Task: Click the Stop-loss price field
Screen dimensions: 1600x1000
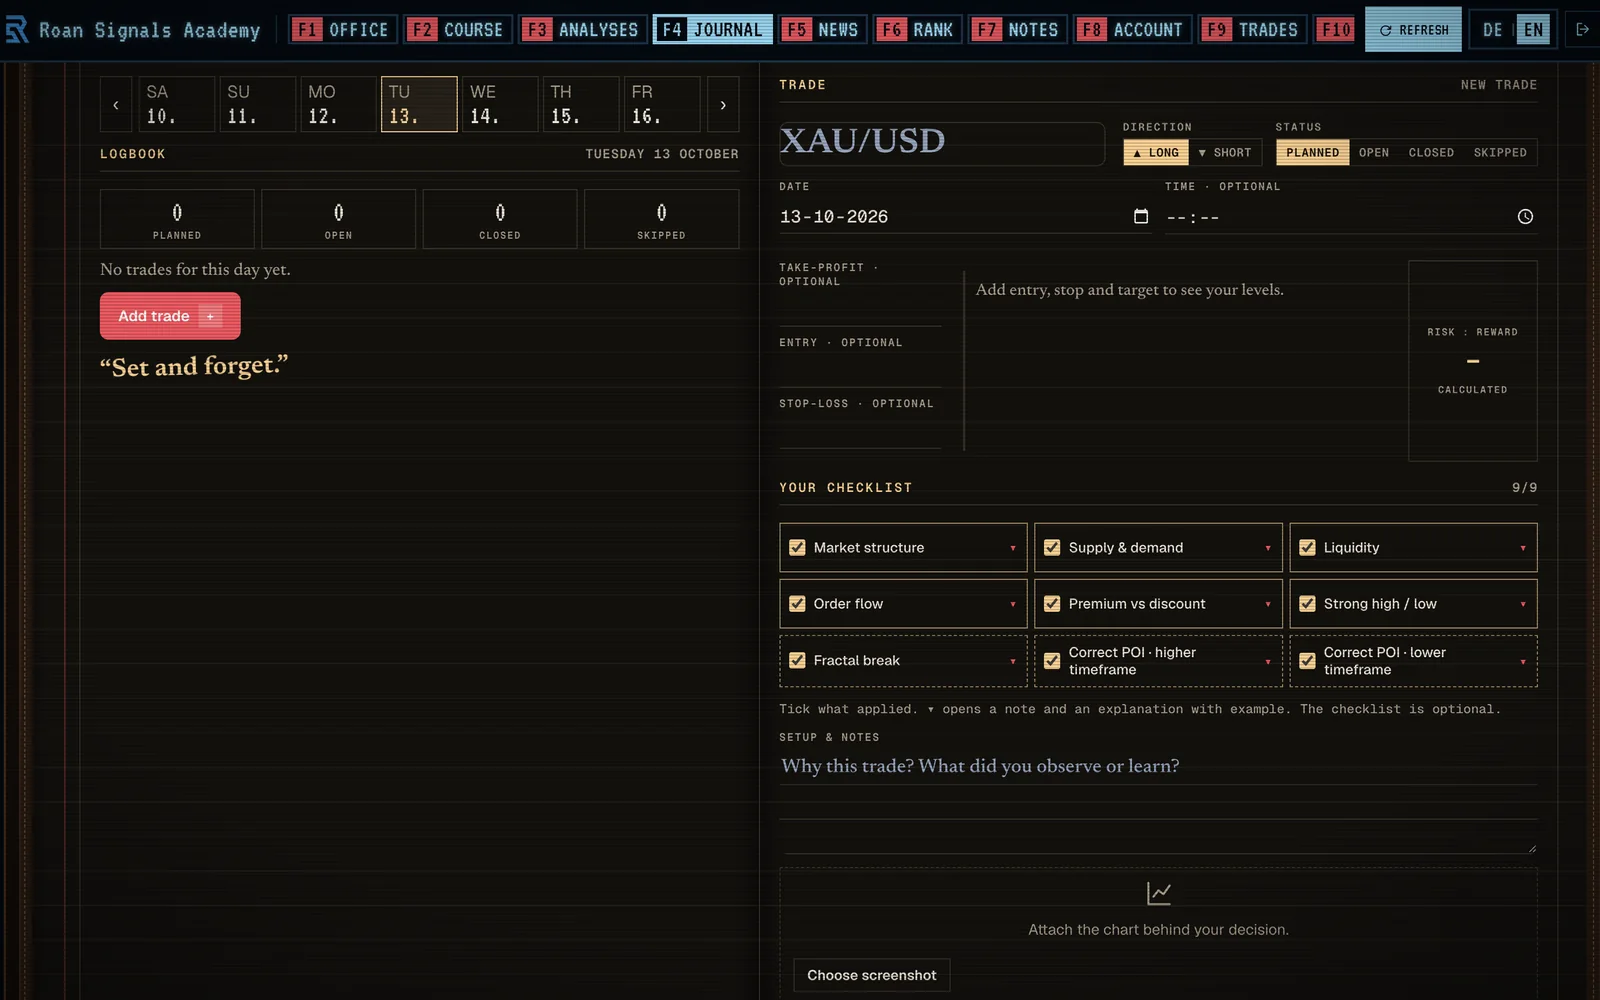Action: coord(860,432)
